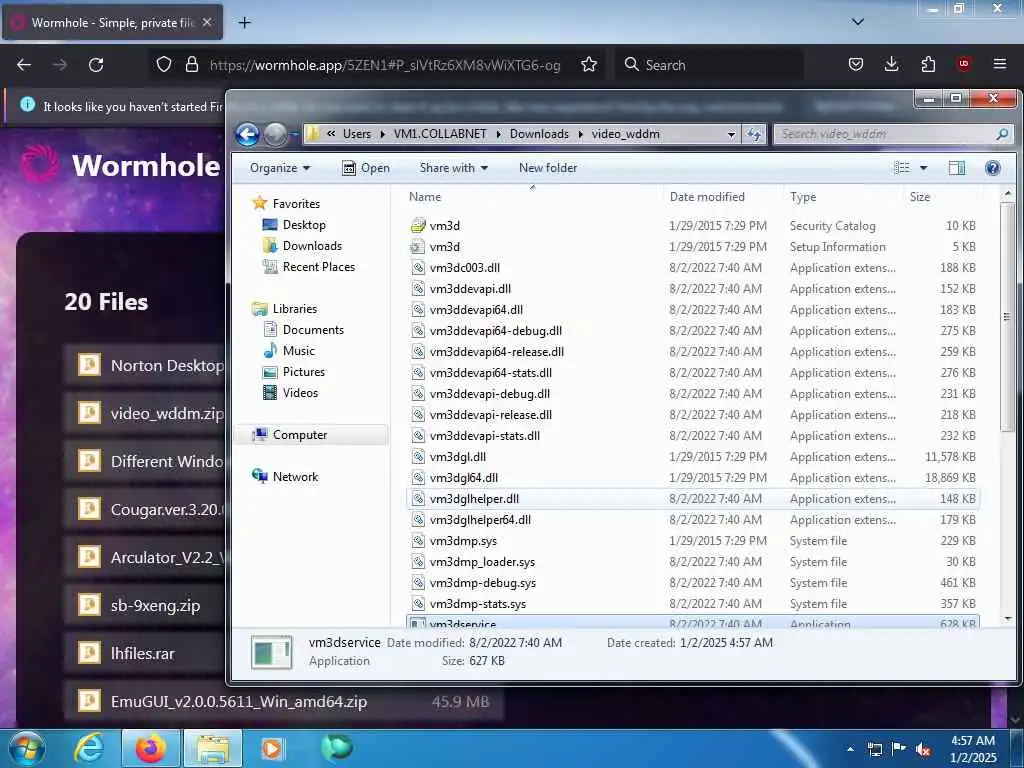The image size is (1024, 768).
Task: Open Explorer help question mark icon
Action: pyautogui.click(x=993, y=168)
